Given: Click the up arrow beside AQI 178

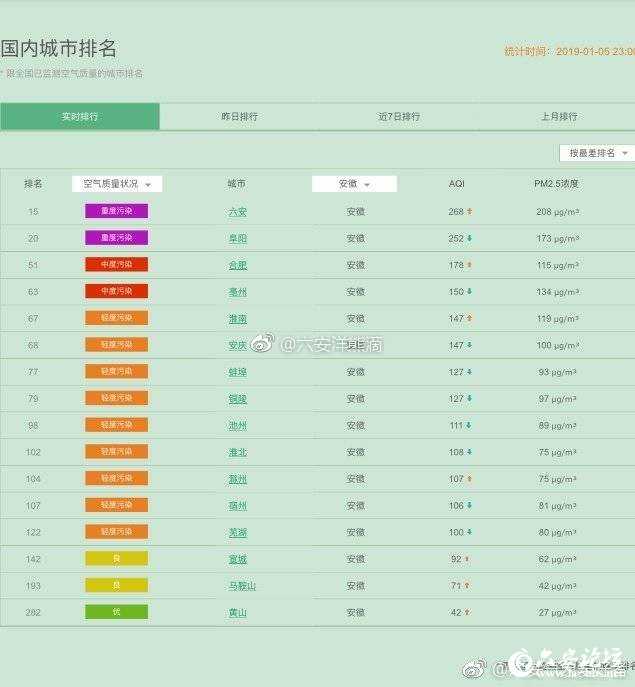Looking at the screenshot, I should pos(469,265).
